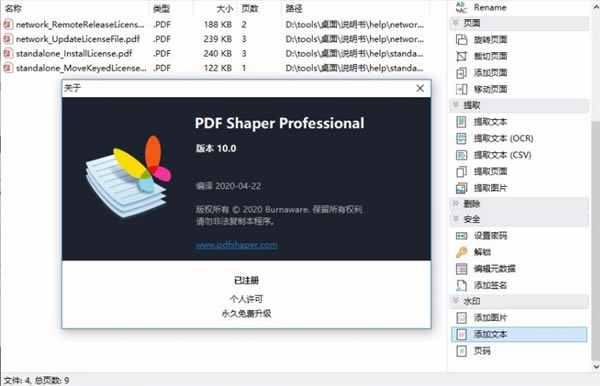
Task: Click the 编辑元数据 edit metadata icon
Action: coord(461,269)
